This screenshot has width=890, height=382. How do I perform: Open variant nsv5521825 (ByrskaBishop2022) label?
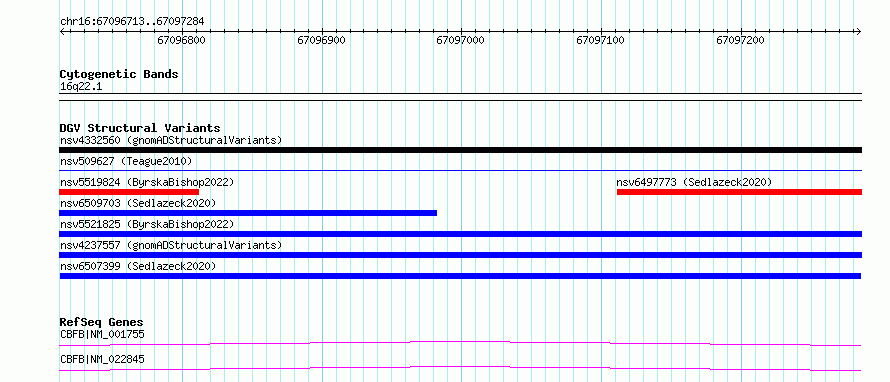pos(147,224)
